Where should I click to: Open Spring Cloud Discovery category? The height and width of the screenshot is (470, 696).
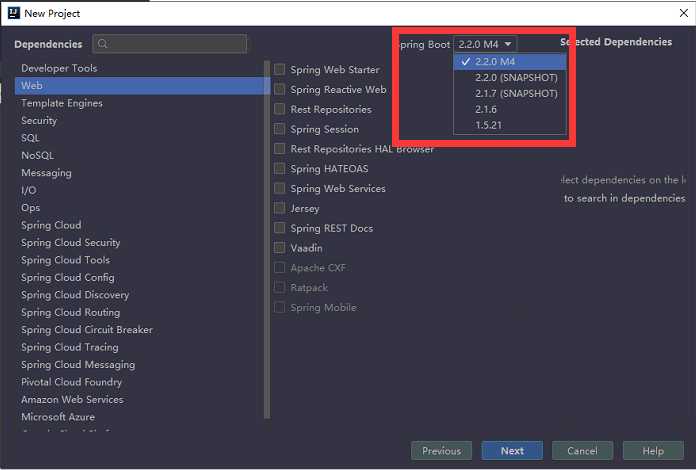pos(139,295)
